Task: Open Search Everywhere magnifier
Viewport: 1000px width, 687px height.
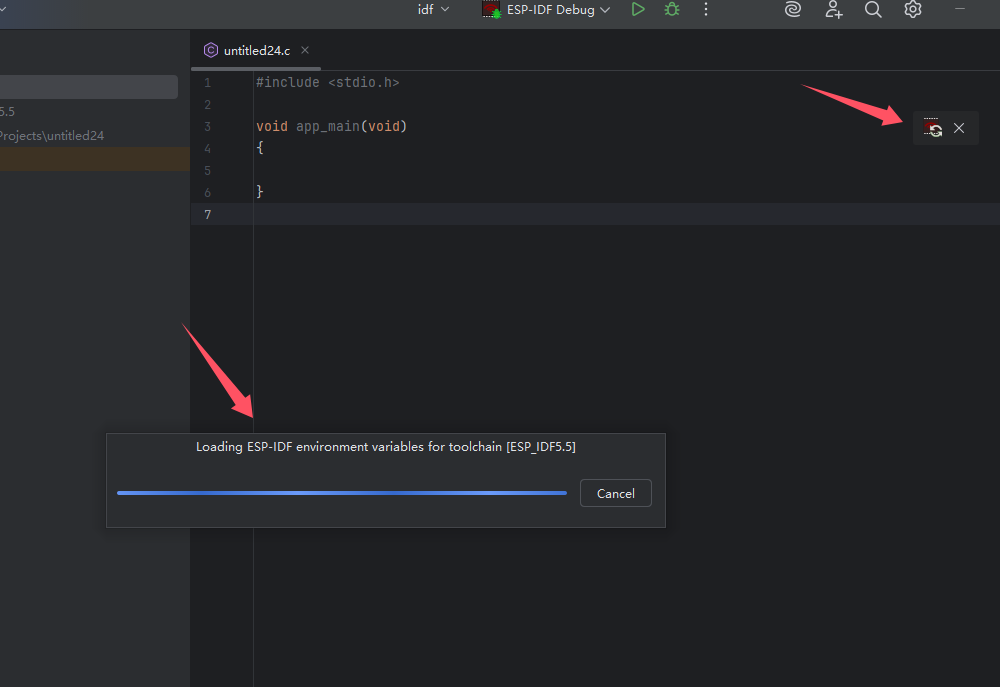Action: [873, 10]
